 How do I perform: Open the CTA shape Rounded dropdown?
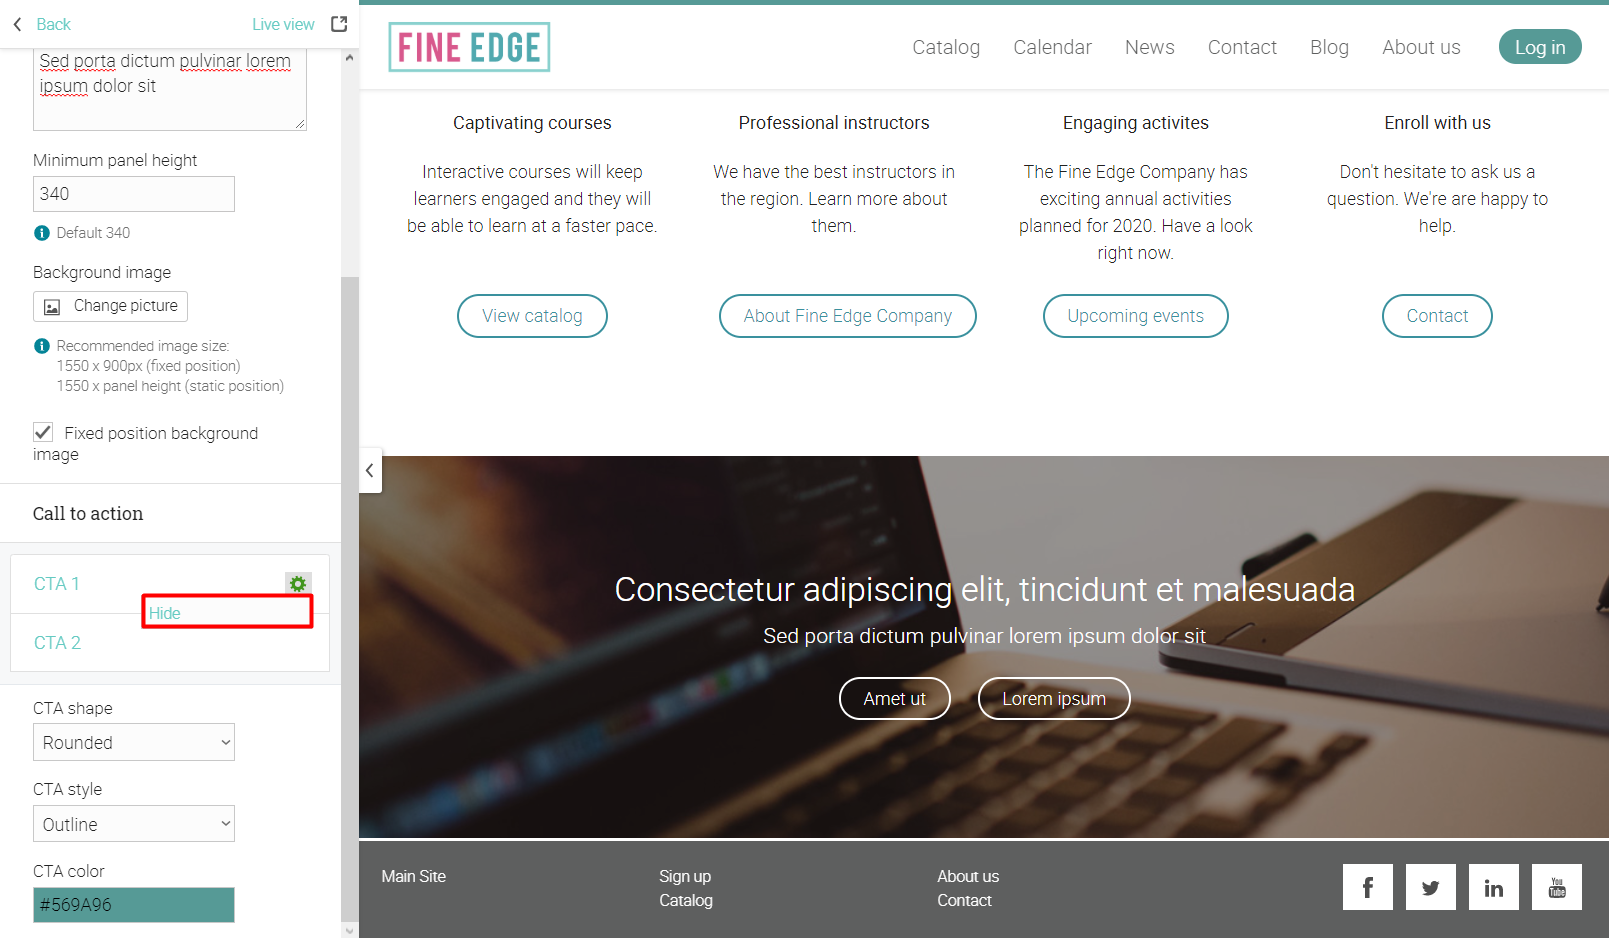134,742
